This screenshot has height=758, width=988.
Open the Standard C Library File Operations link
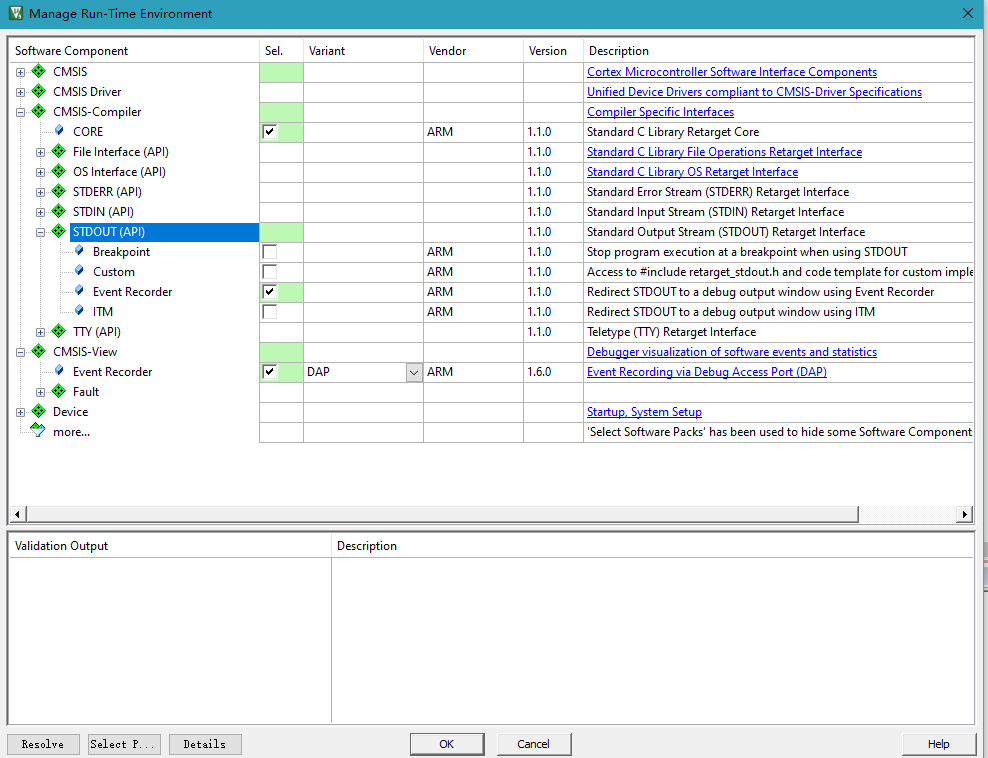coord(724,152)
